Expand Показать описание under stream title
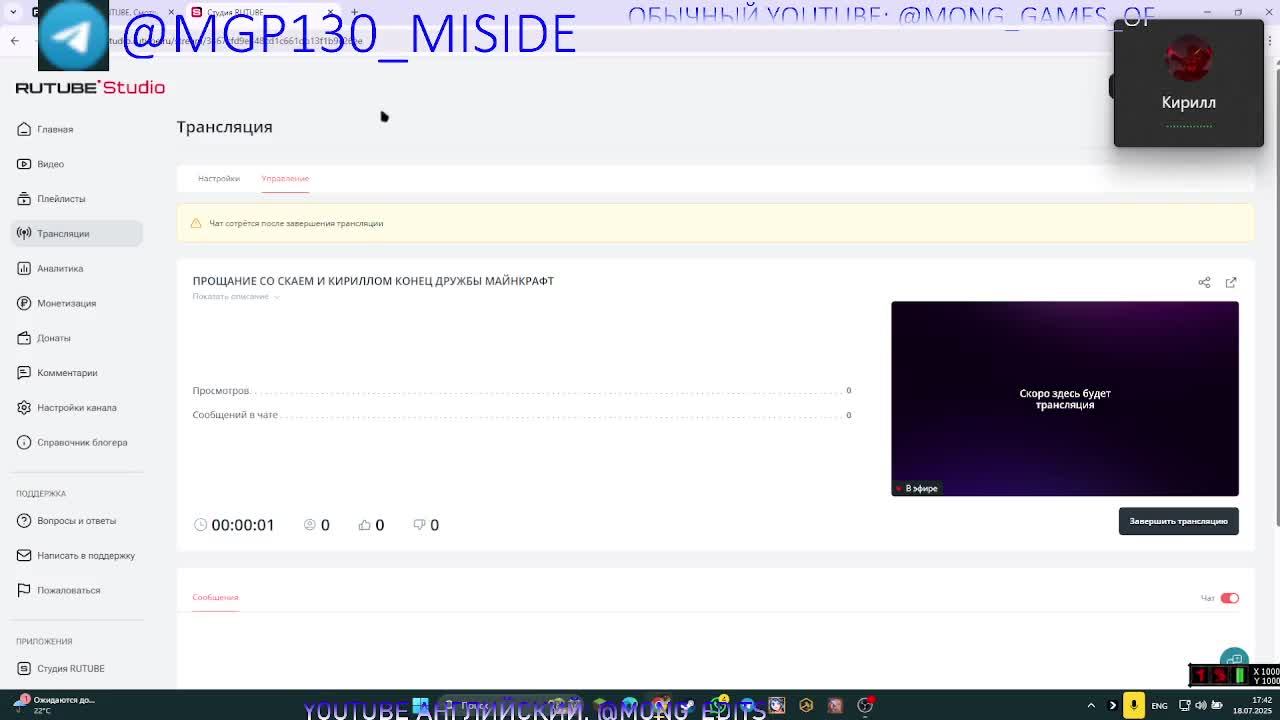 [236, 297]
